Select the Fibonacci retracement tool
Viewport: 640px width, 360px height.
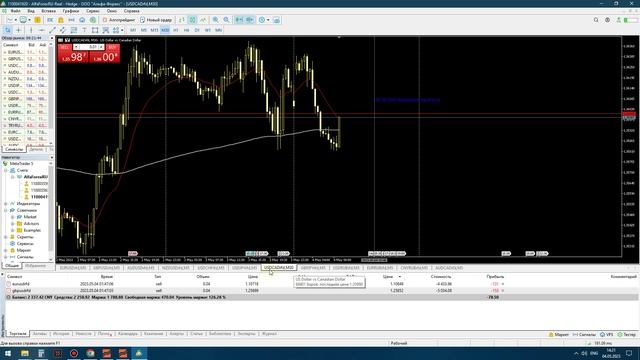tap(73, 30)
